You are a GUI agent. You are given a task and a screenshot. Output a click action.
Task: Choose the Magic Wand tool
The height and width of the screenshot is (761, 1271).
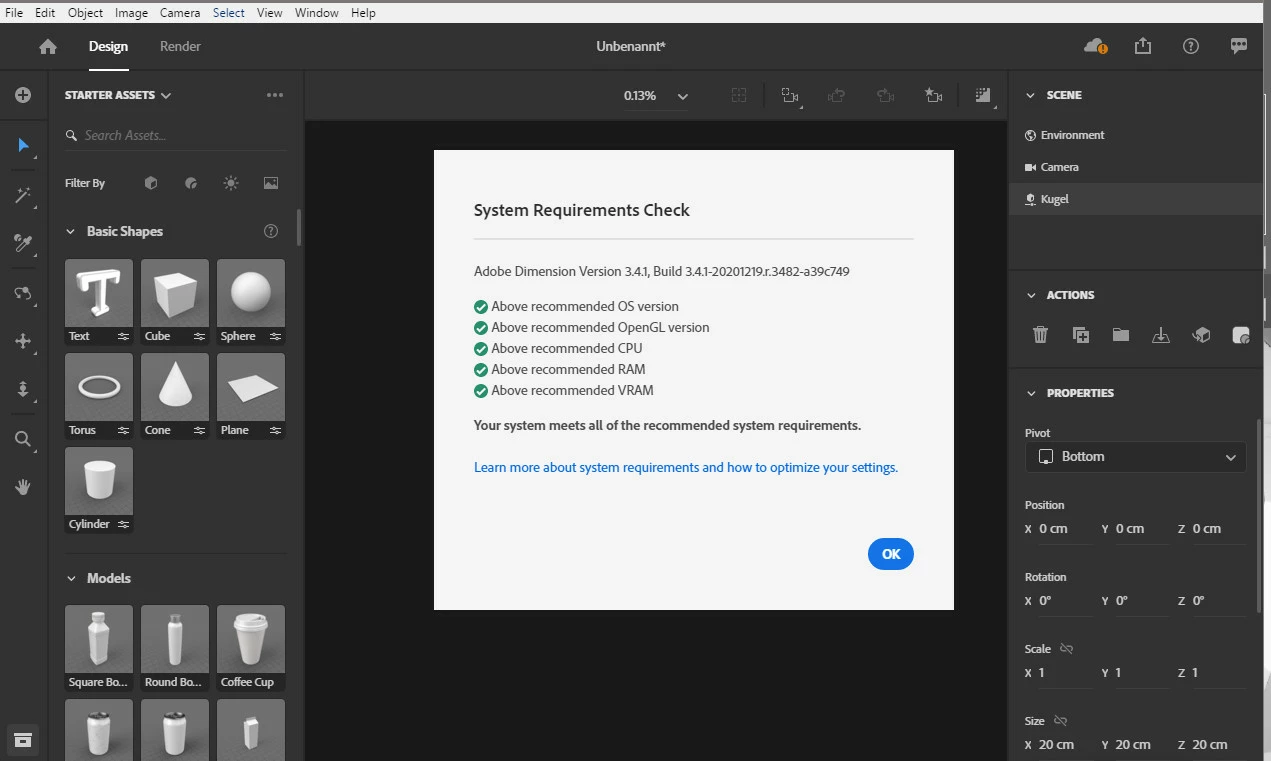(x=23, y=195)
